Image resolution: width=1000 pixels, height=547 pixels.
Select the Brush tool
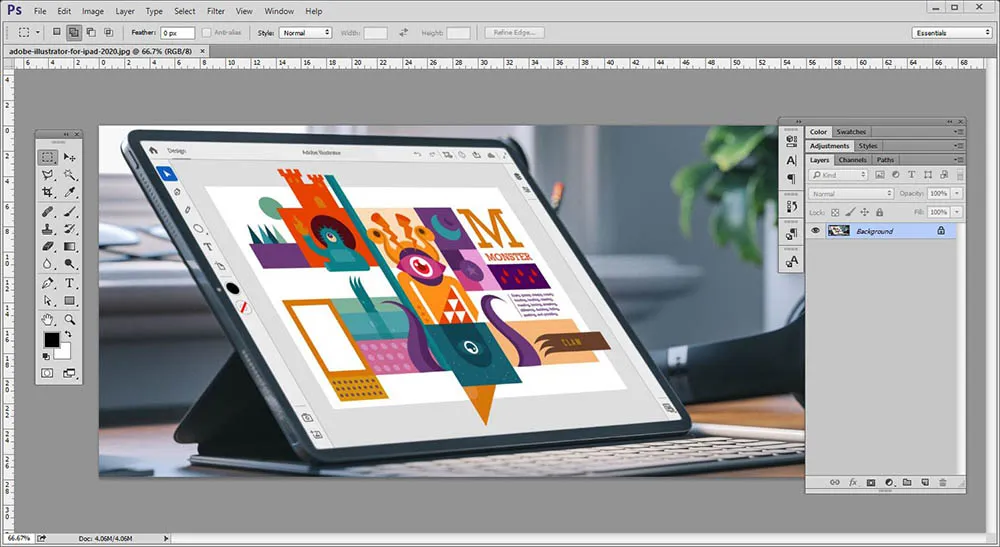click(x=70, y=212)
